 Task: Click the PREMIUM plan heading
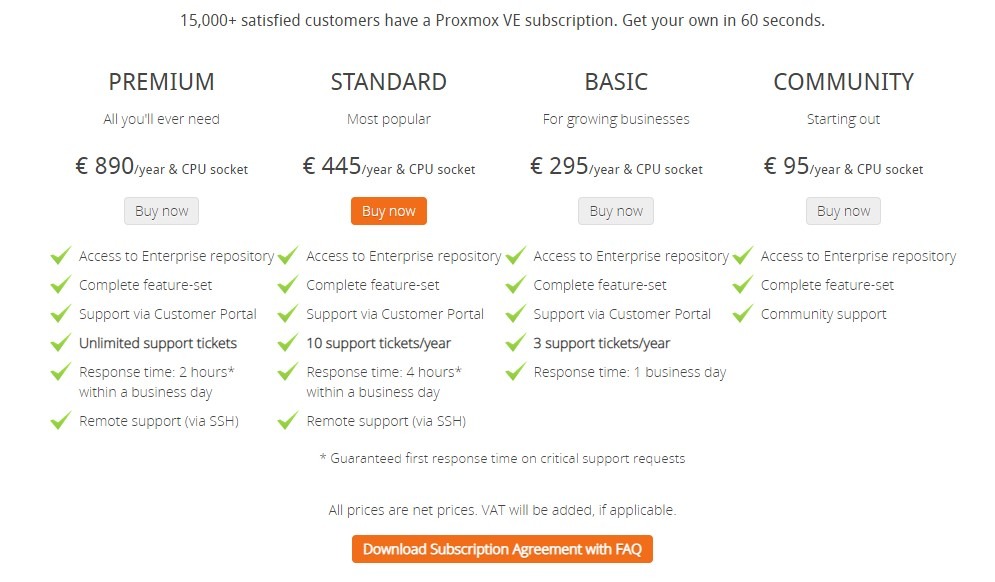point(161,82)
